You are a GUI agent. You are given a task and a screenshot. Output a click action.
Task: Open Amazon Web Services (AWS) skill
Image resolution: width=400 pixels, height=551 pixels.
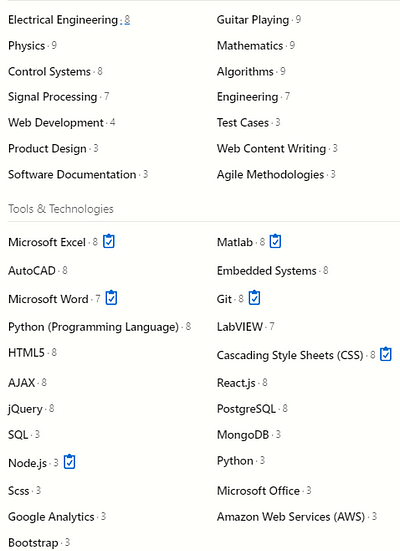291,517
